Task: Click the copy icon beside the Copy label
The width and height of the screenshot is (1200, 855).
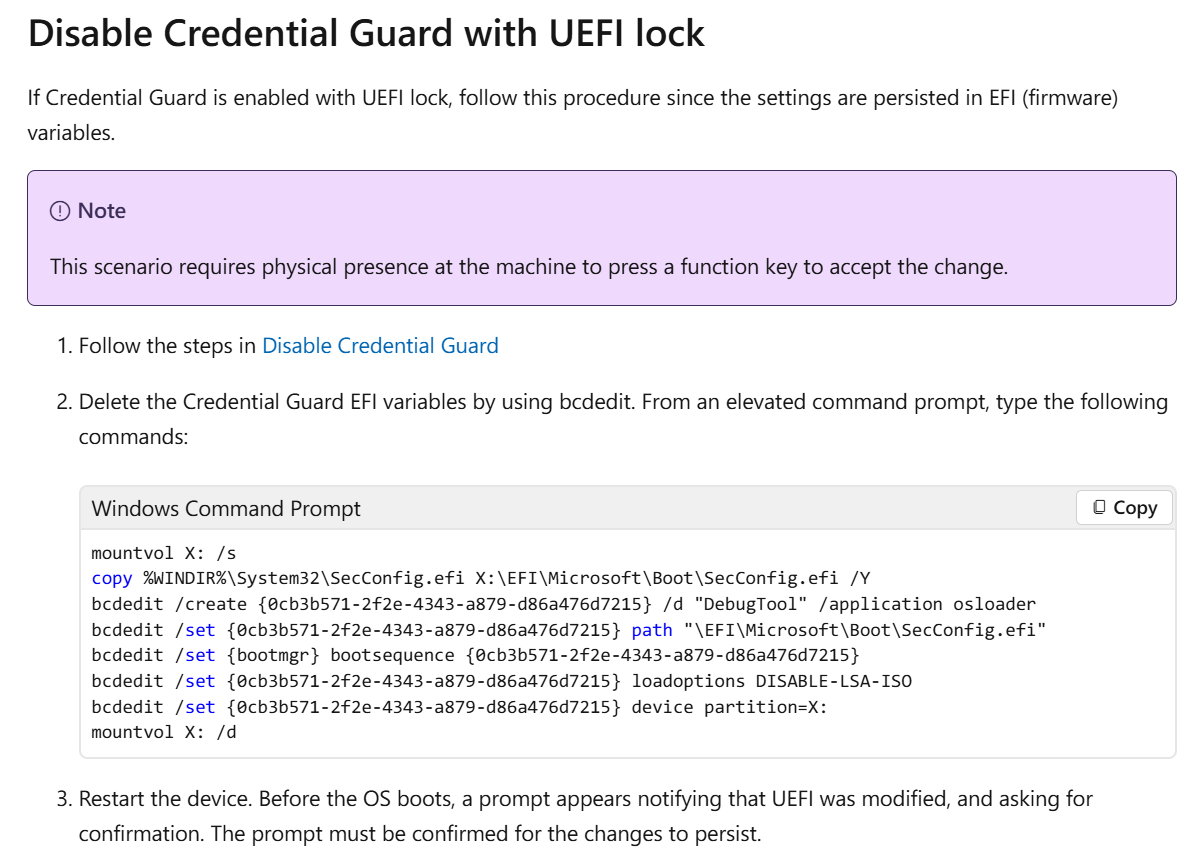Action: [x=1099, y=508]
